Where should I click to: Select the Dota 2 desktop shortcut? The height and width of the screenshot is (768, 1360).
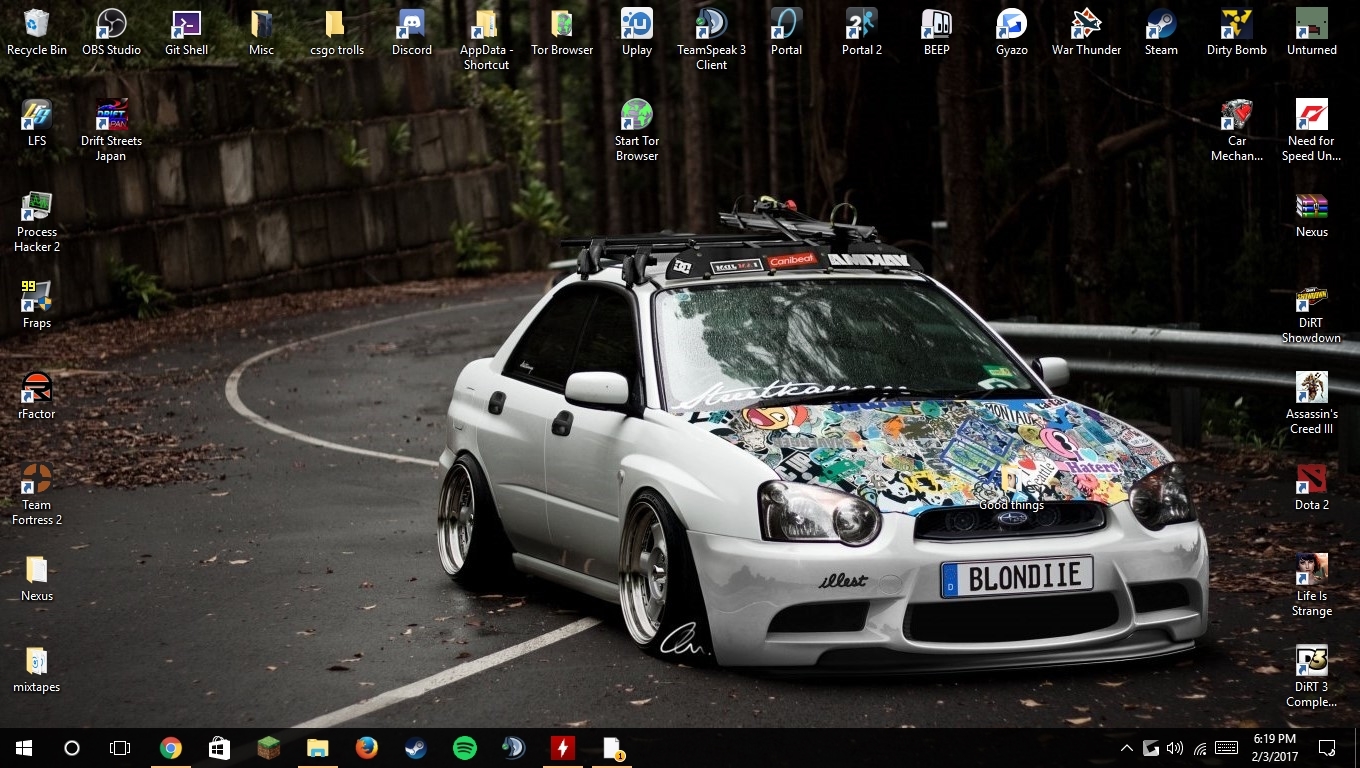click(1312, 486)
